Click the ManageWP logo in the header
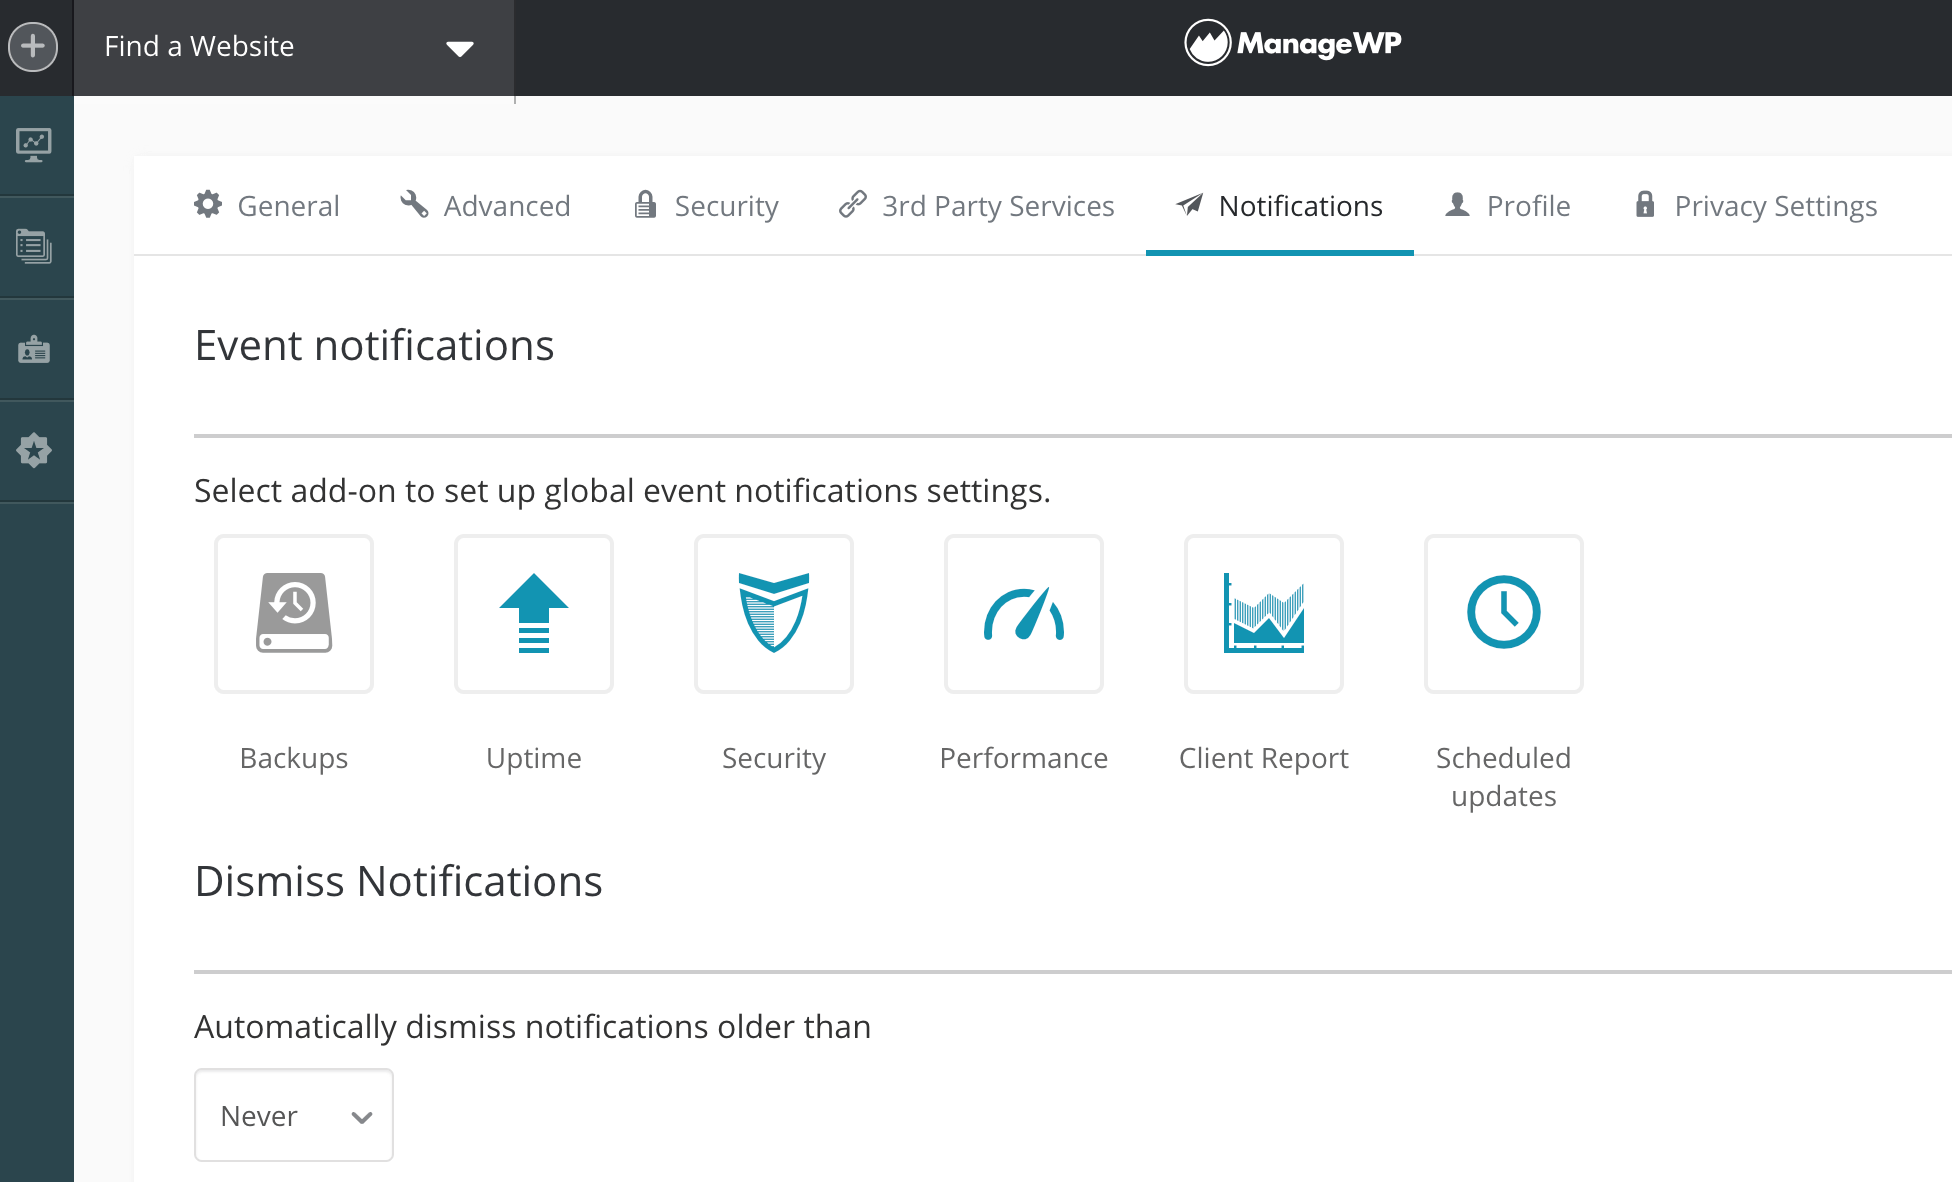The height and width of the screenshot is (1182, 1952). click(1291, 42)
